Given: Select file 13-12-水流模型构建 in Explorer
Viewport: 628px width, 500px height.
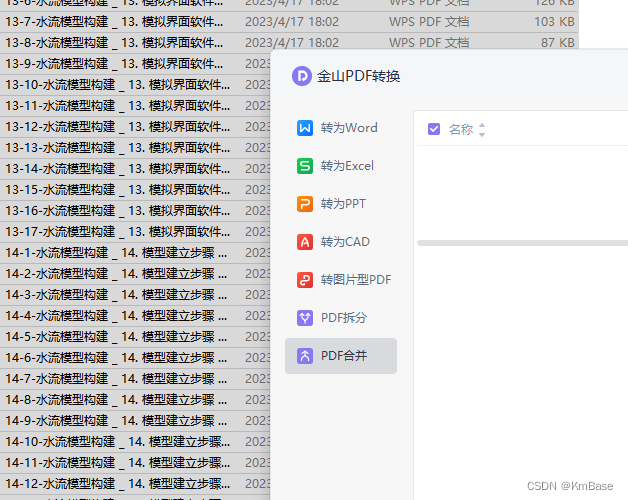Looking at the screenshot, I should click(x=117, y=127).
